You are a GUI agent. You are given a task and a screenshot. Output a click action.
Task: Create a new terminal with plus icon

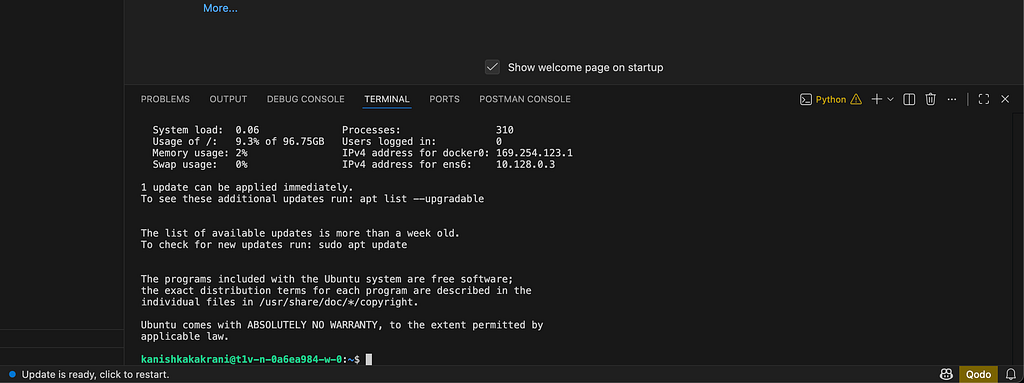click(x=876, y=99)
